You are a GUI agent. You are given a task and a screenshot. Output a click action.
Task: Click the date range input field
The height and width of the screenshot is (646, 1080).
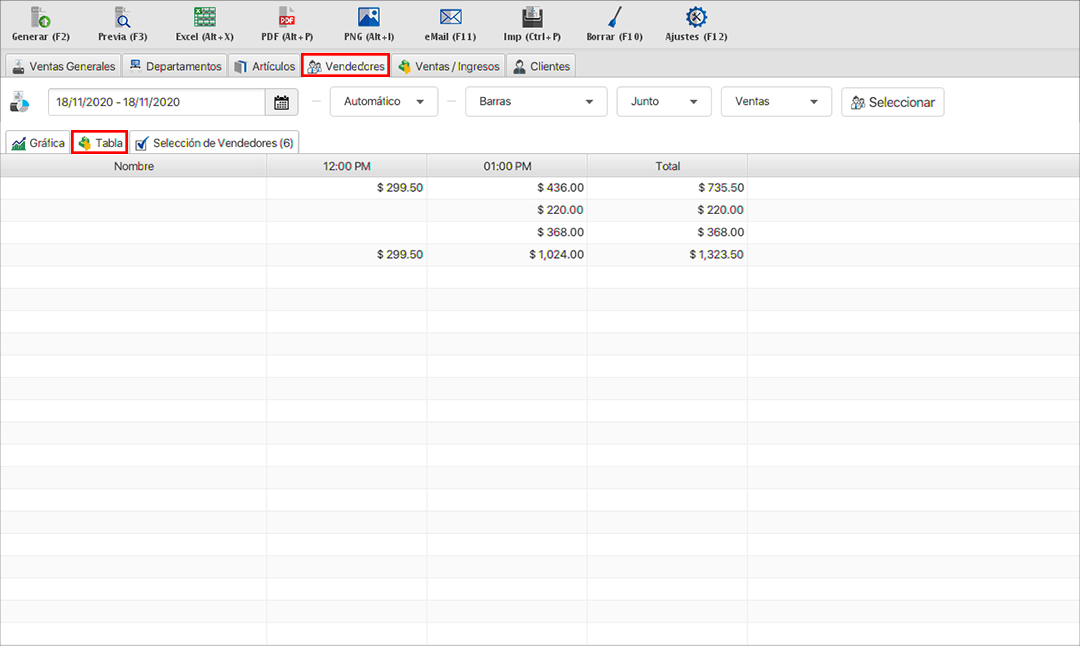156,102
